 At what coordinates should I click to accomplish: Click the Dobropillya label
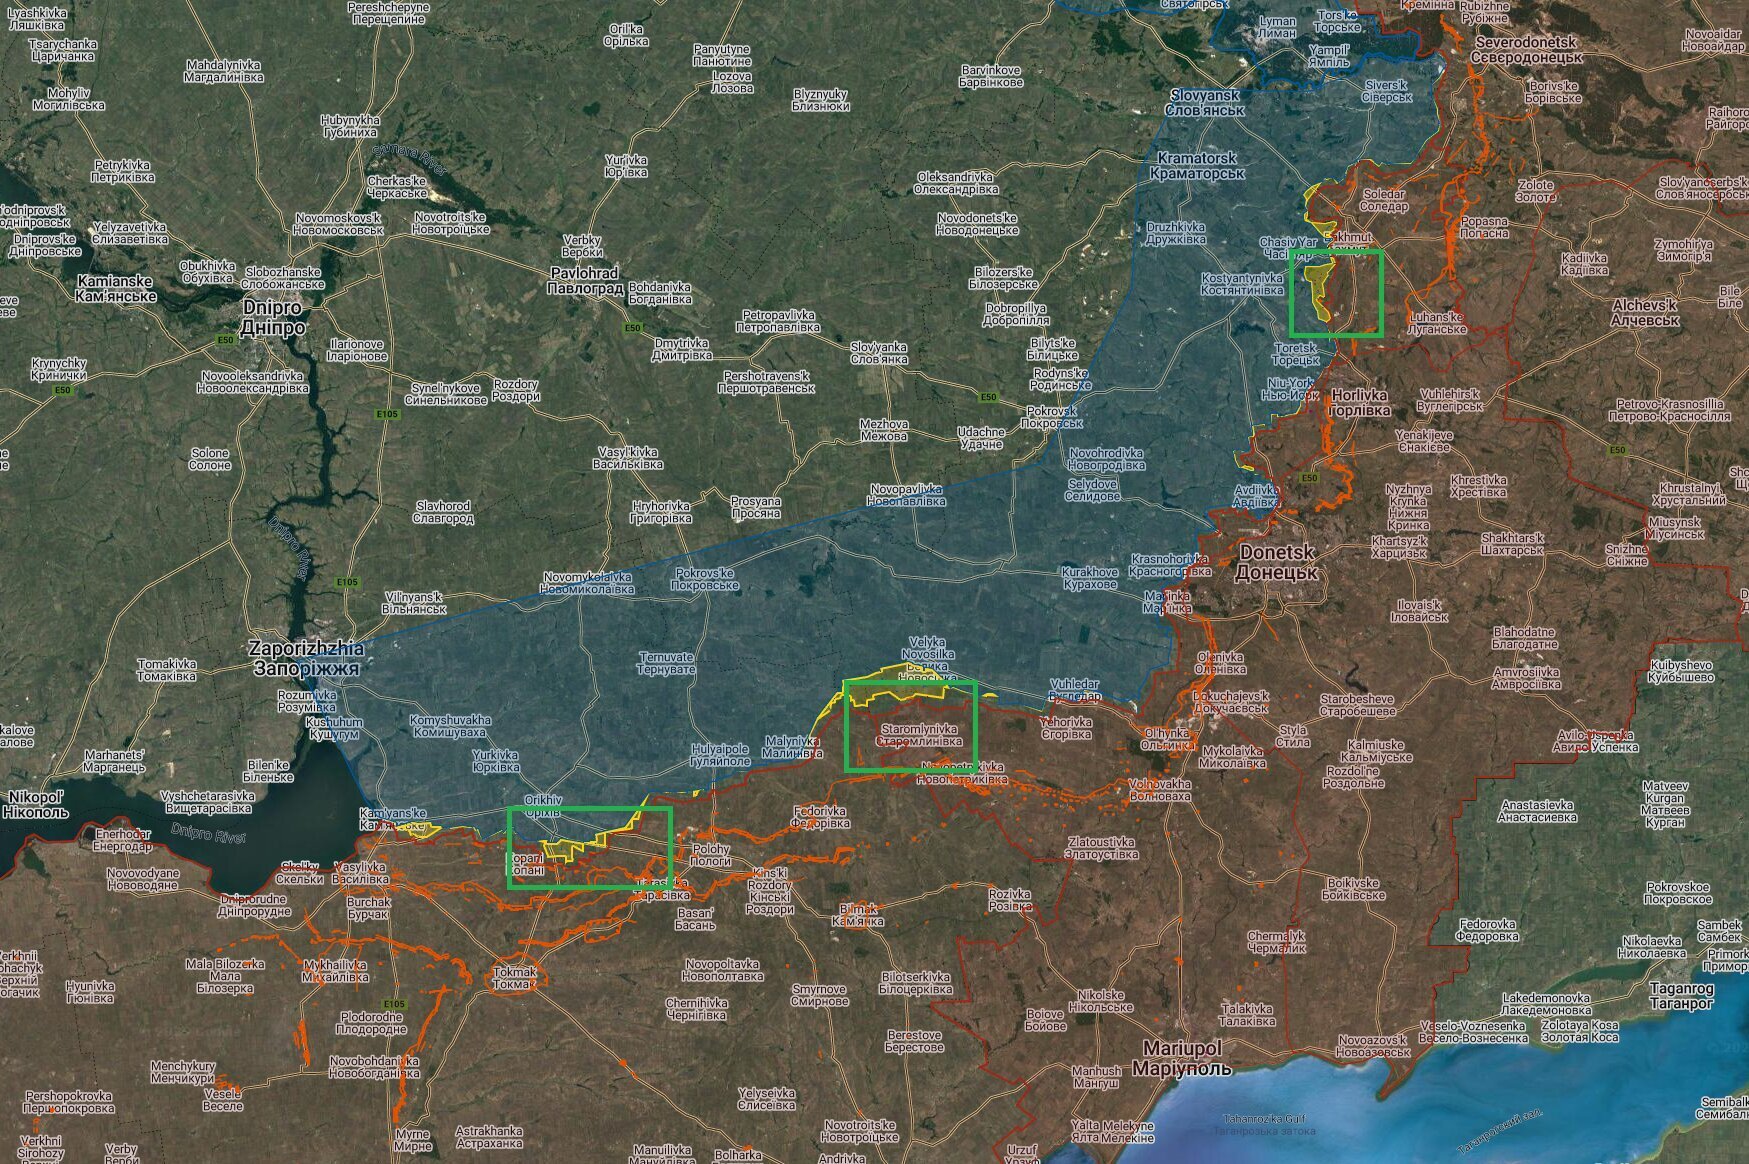tap(1015, 315)
